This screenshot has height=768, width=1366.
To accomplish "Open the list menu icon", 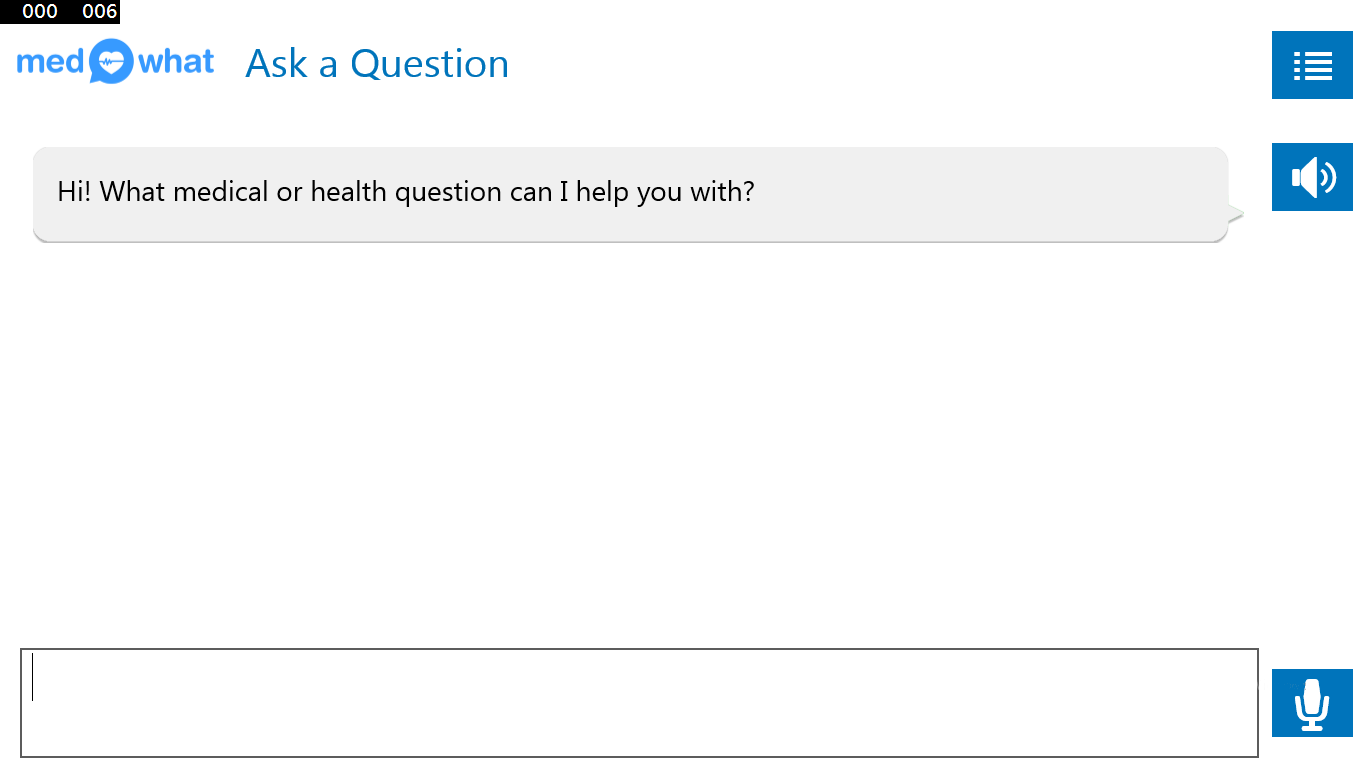I will coord(1312,65).
